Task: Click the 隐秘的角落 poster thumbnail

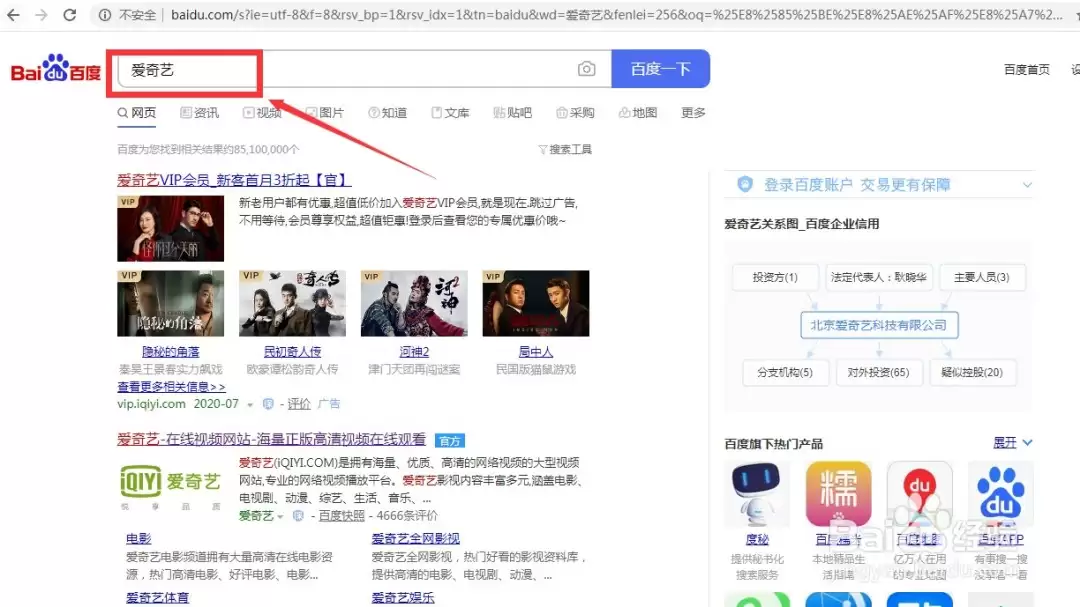Action: pyautogui.click(x=170, y=303)
